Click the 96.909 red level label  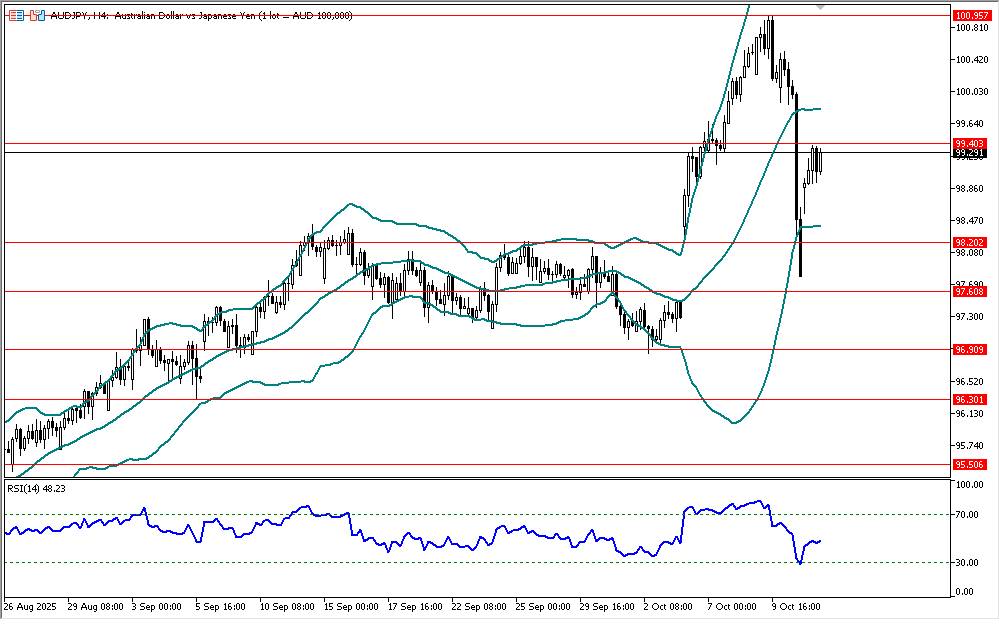point(971,349)
